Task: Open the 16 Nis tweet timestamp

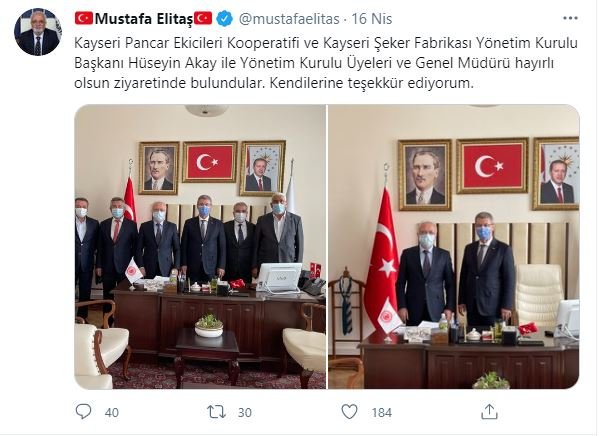Action: [372, 19]
